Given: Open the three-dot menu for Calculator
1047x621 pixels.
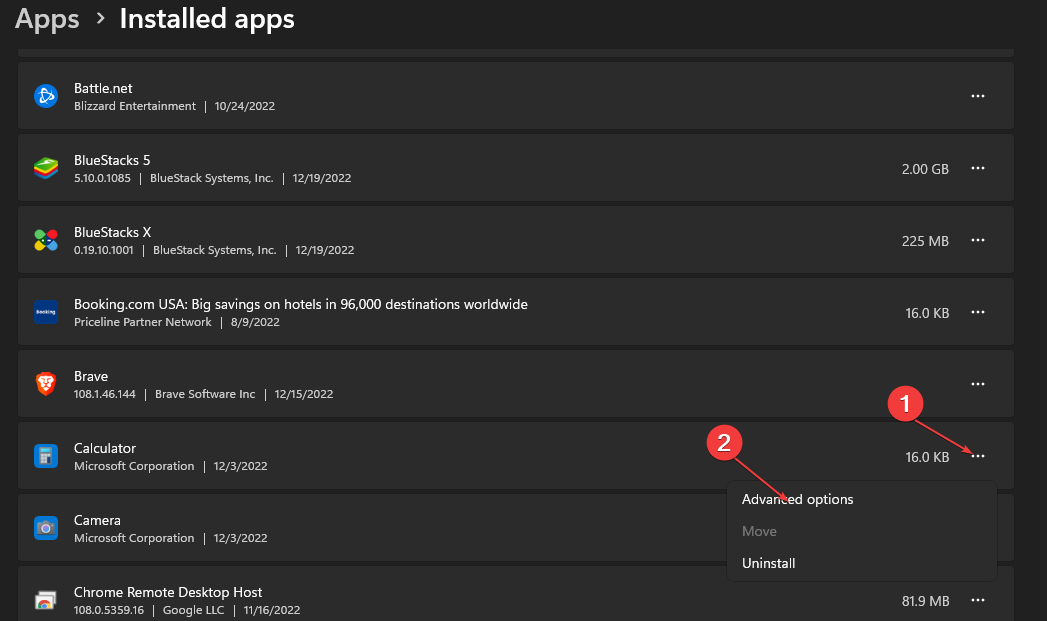Looking at the screenshot, I should click(978, 456).
